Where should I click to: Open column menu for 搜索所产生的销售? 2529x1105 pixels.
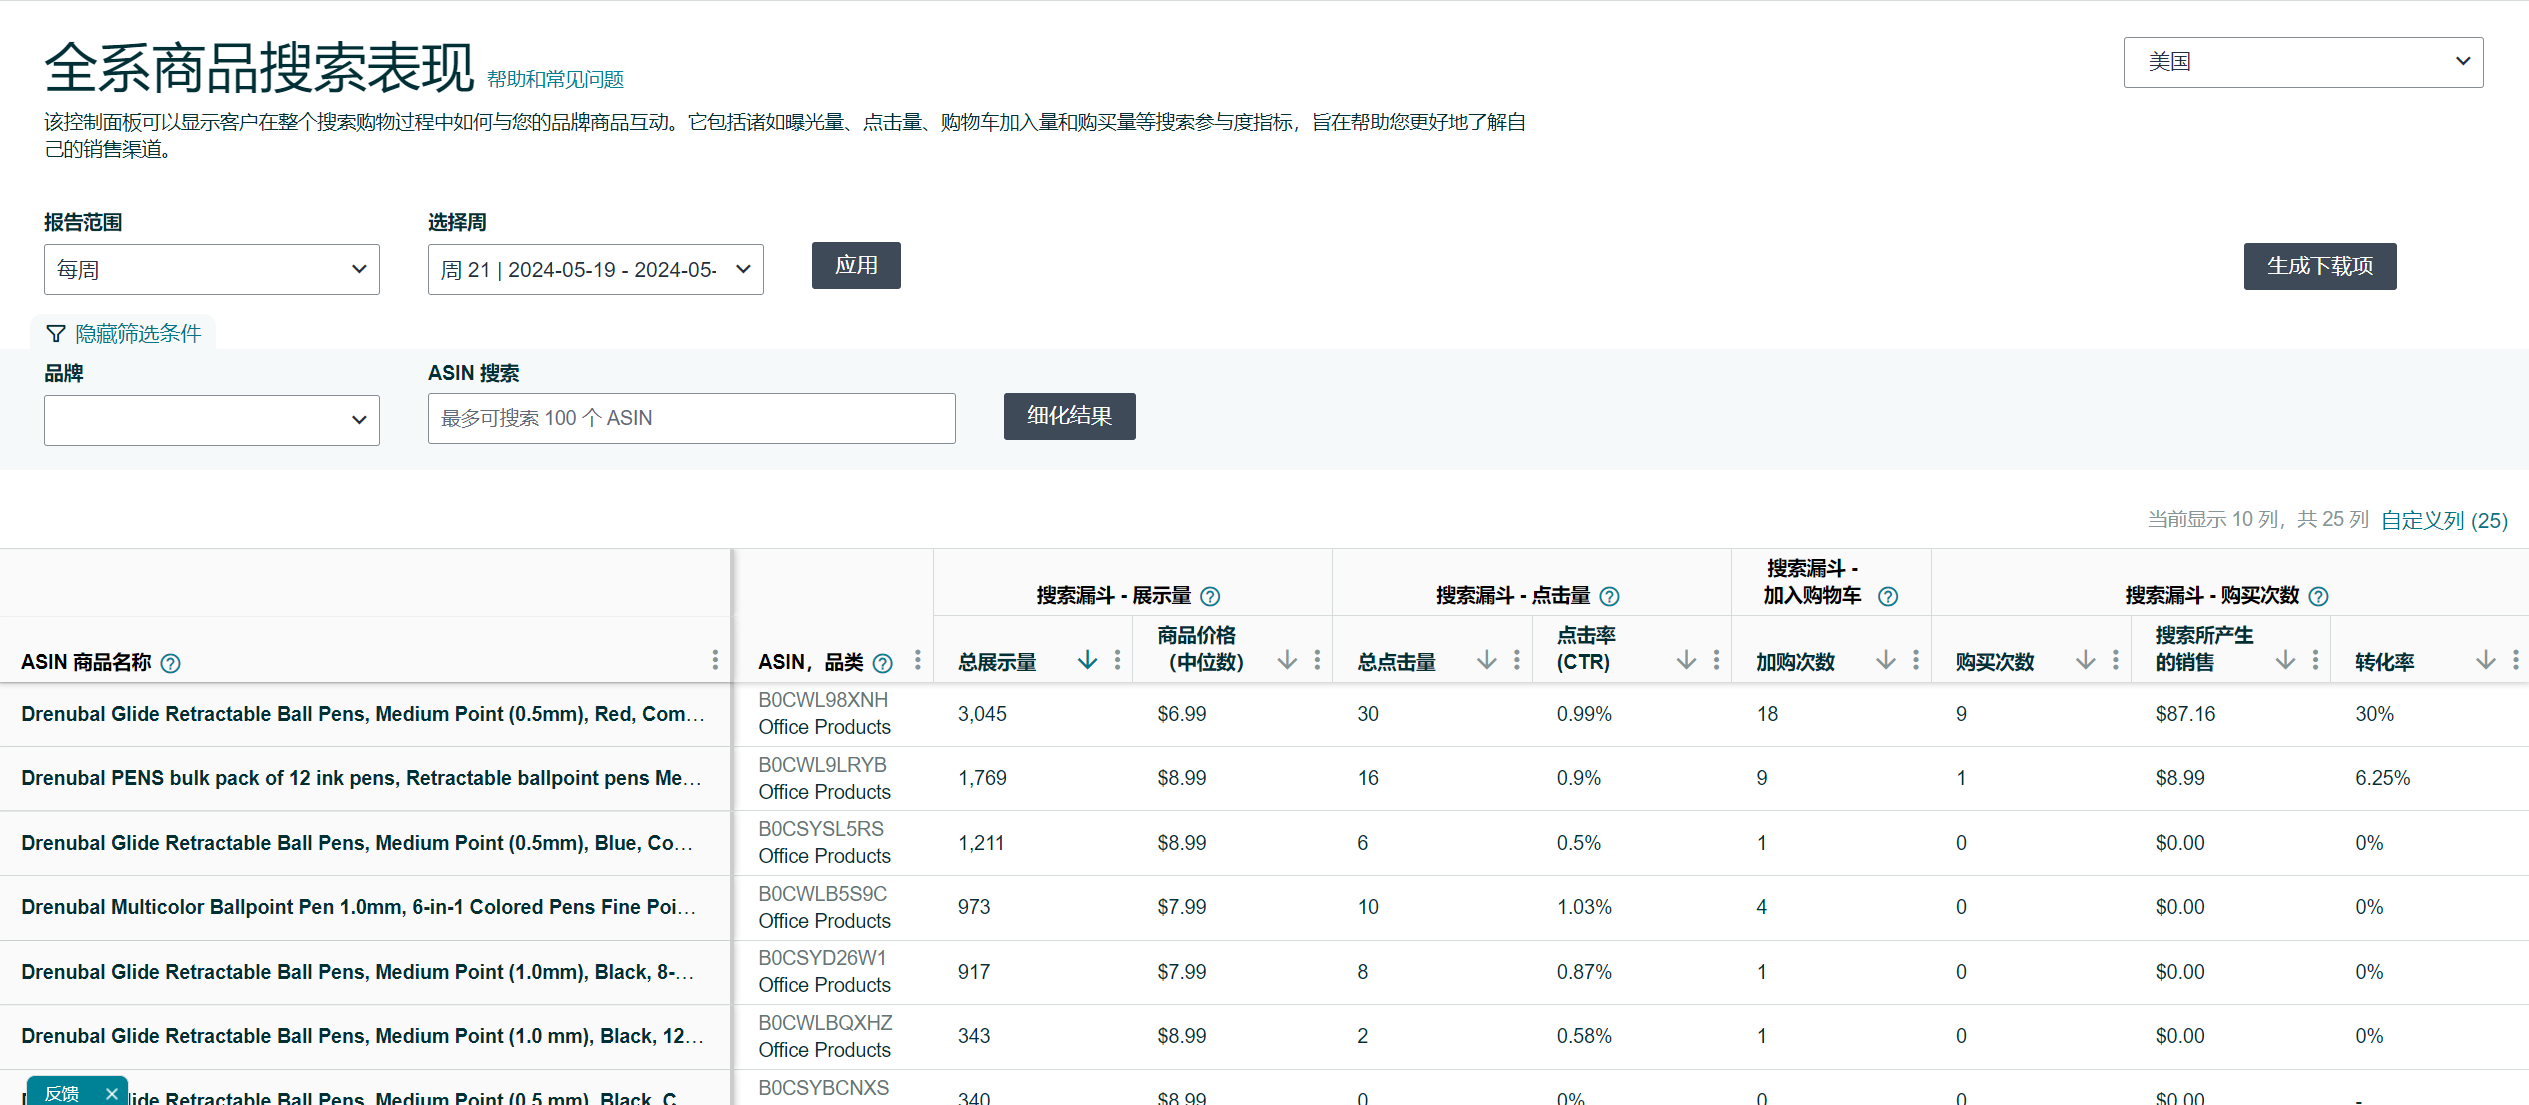point(2315,660)
